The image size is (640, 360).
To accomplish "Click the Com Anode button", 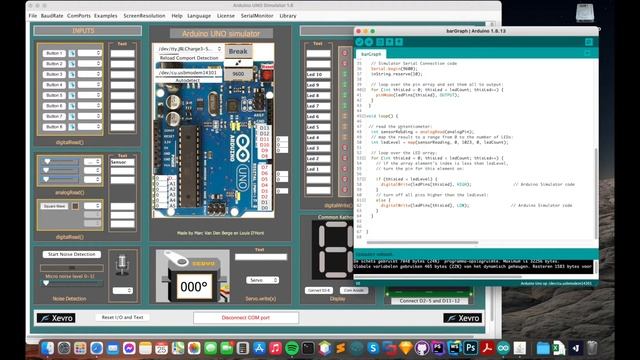I will [x=354, y=291].
